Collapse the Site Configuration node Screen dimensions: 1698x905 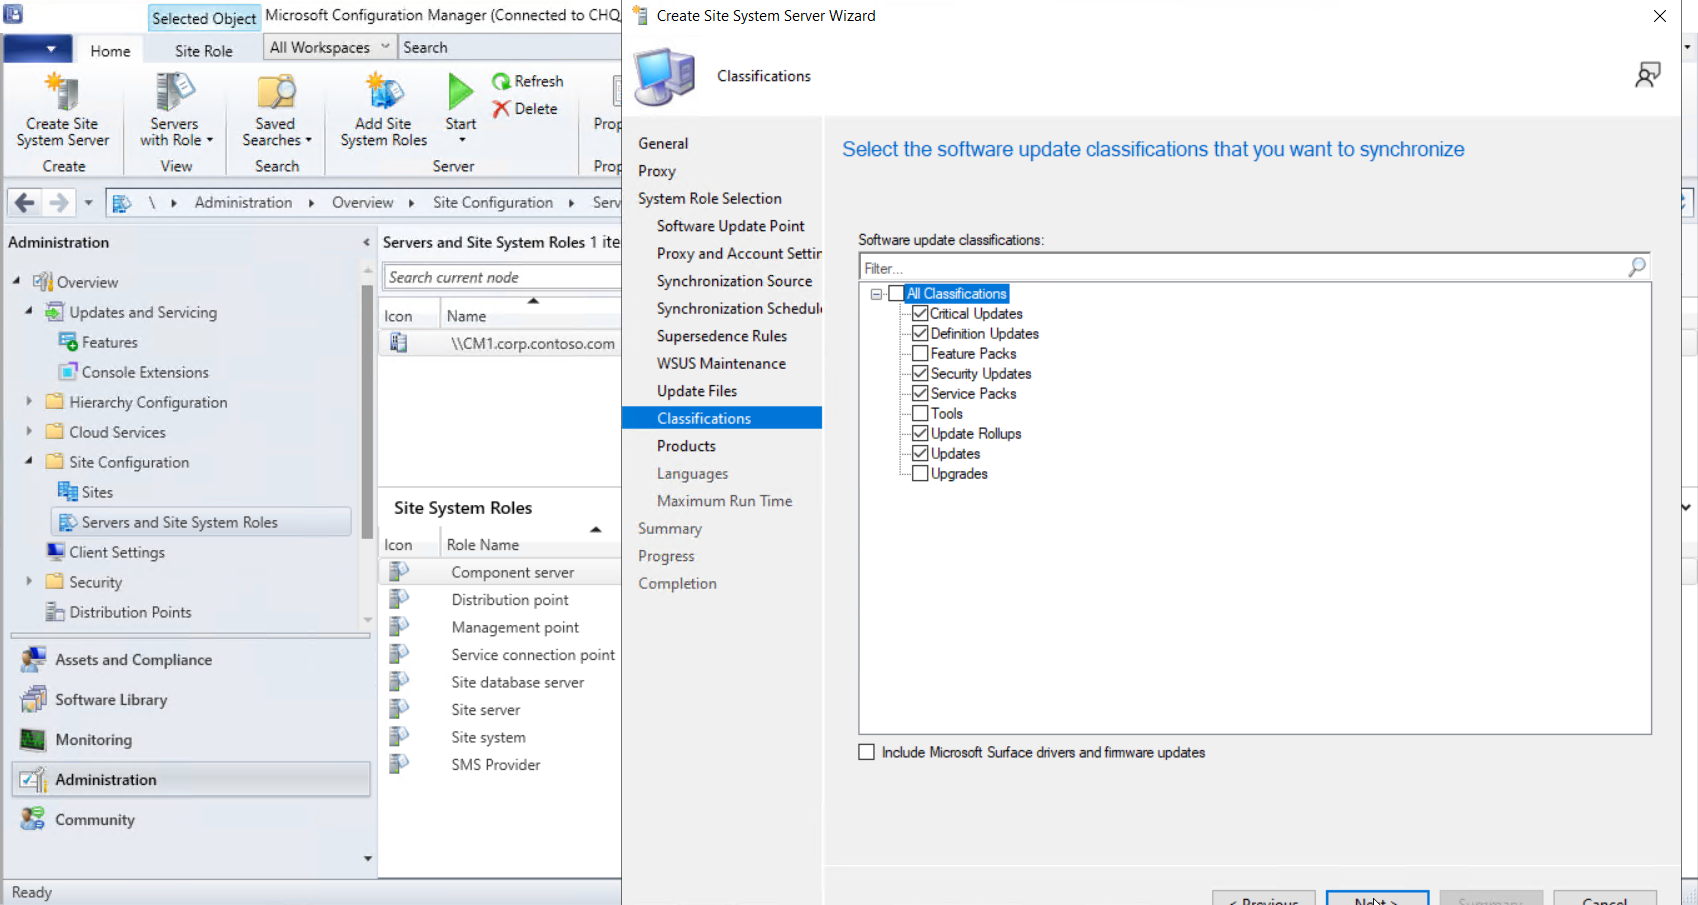29,461
